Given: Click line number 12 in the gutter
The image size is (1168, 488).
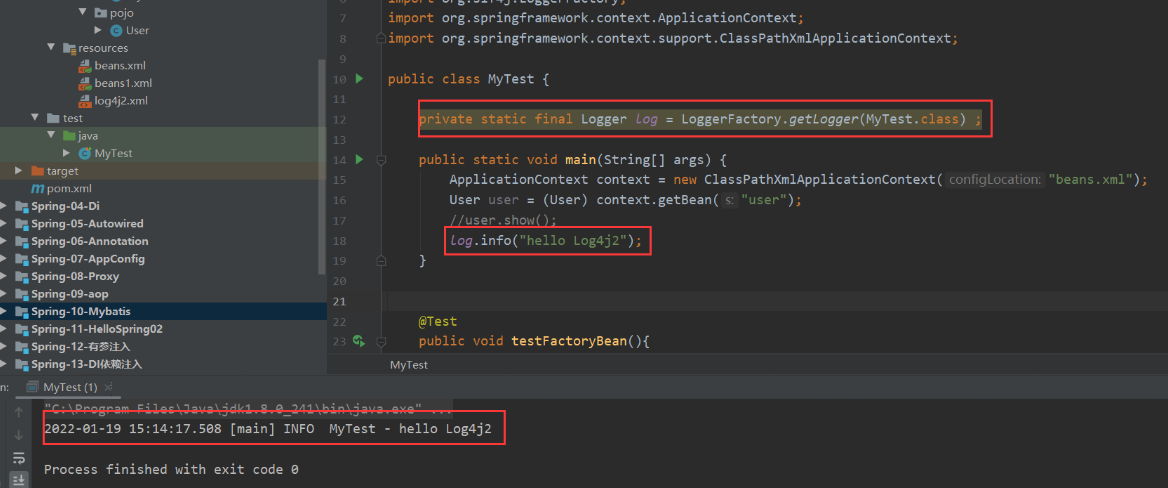Looking at the screenshot, I should pyautogui.click(x=339, y=119).
